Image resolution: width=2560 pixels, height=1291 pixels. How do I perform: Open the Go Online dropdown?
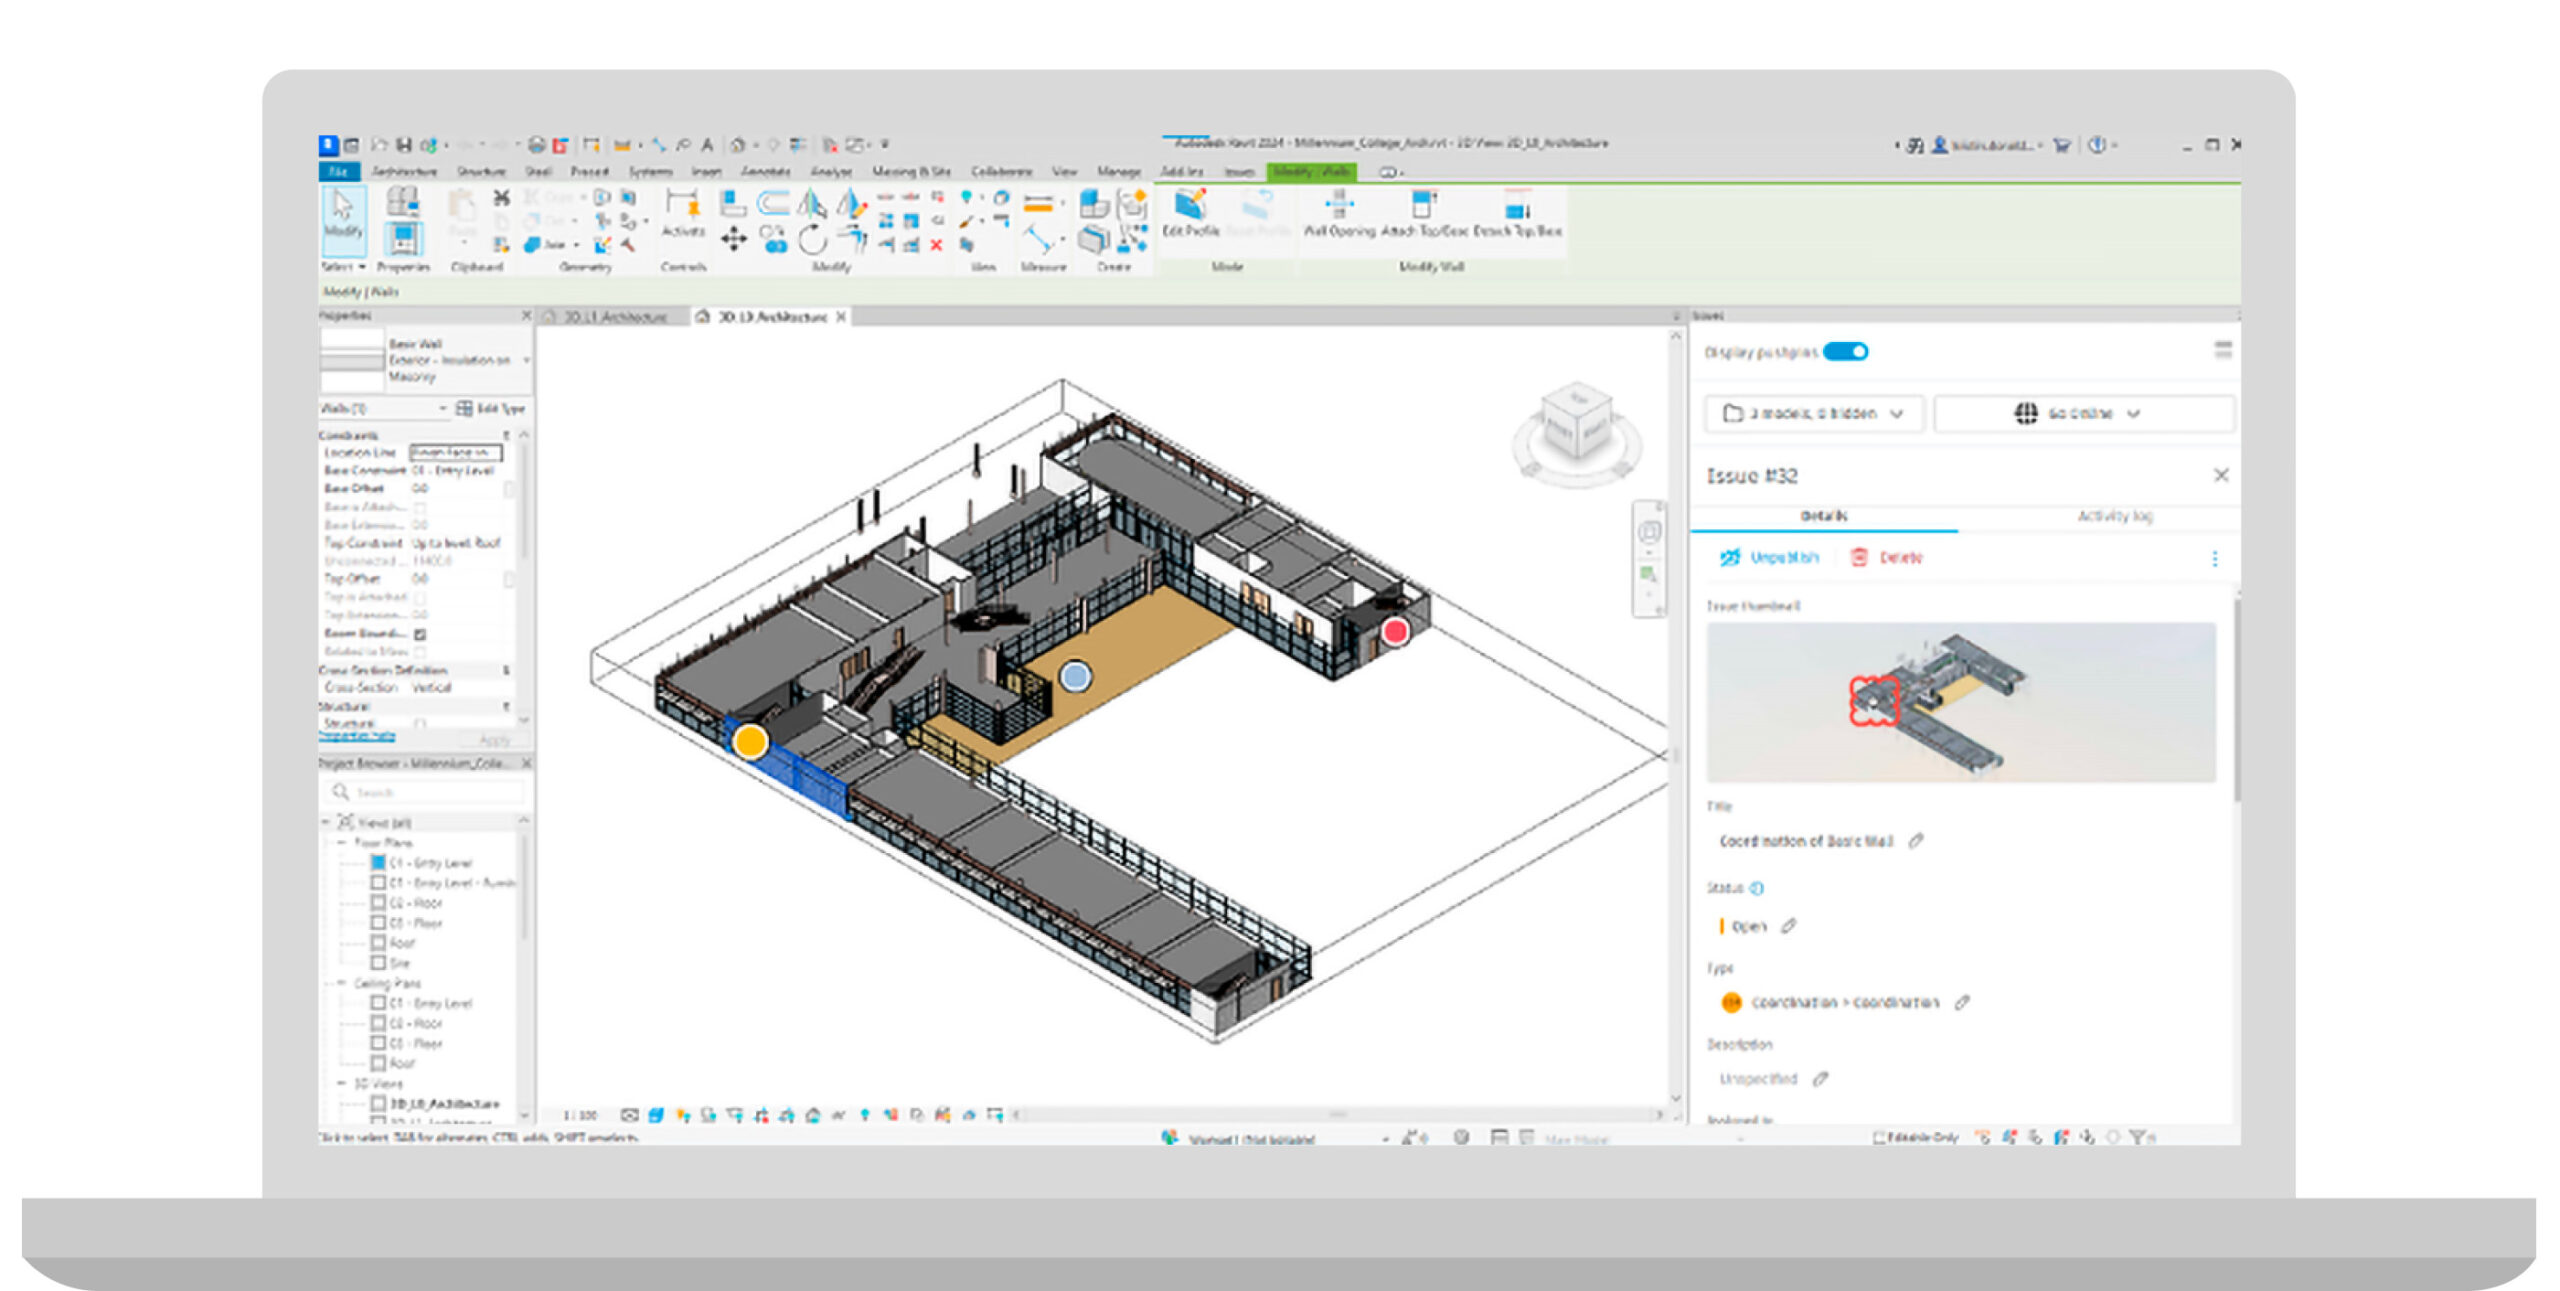(x=2082, y=414)
